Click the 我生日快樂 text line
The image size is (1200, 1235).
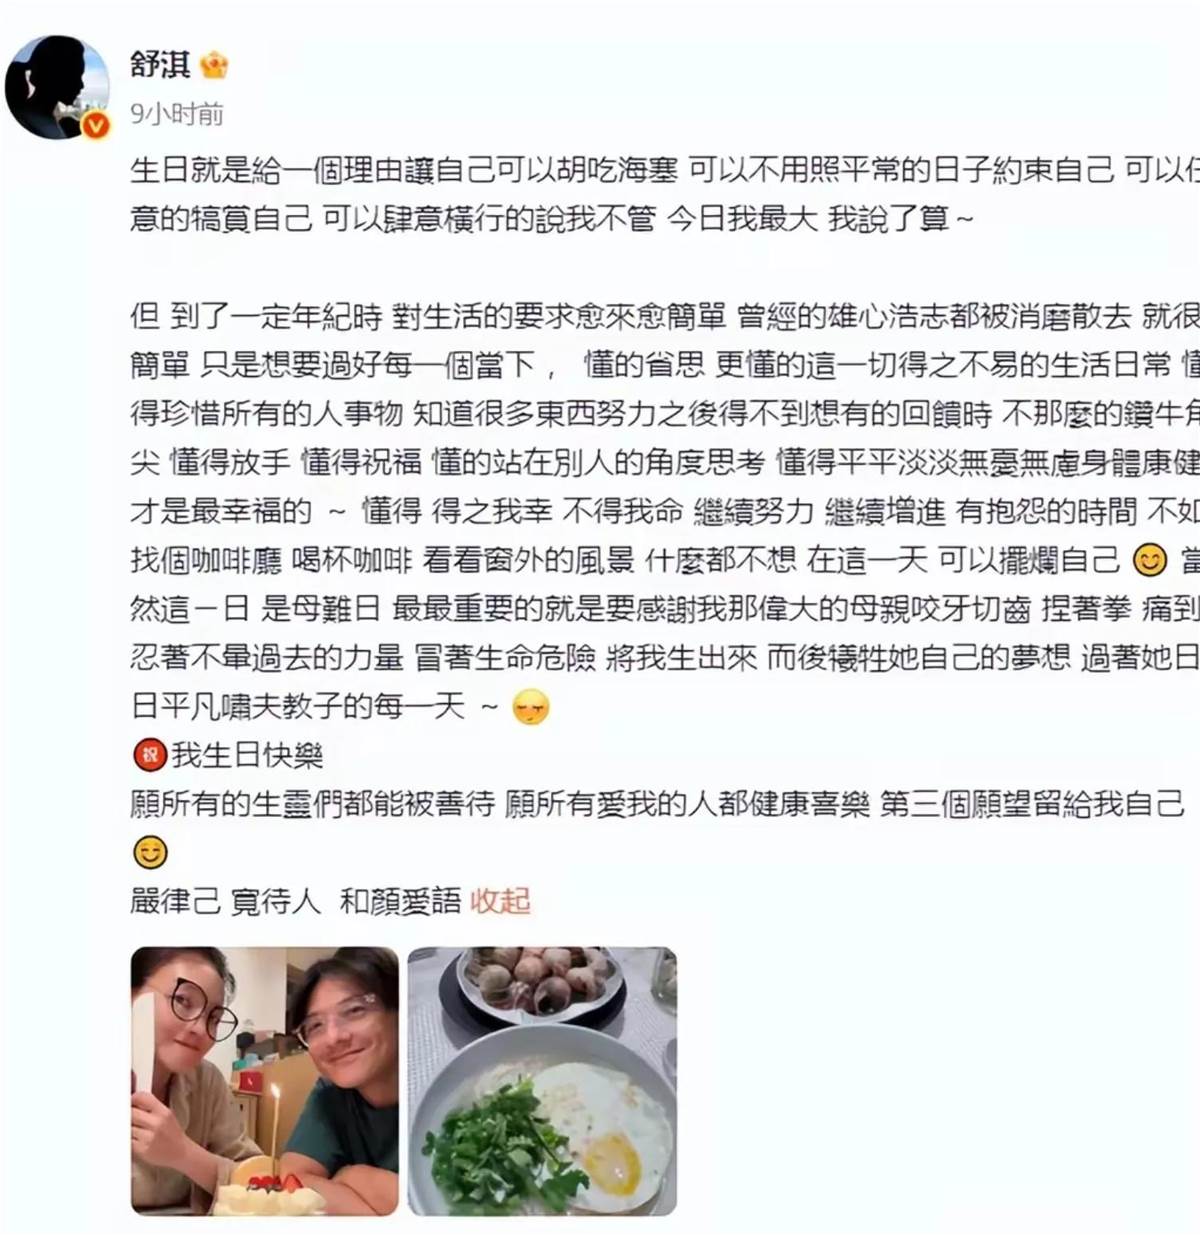(x=247, y=755)
